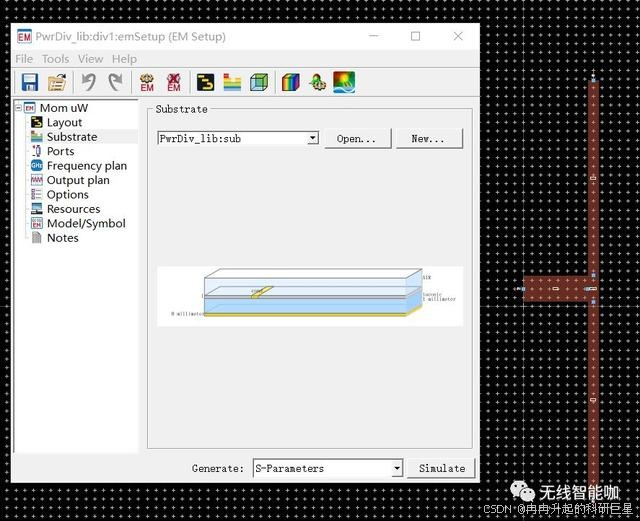Click the stop EM simulation red X icon
Screen dimensions: 640x521
tap(174, 82)
